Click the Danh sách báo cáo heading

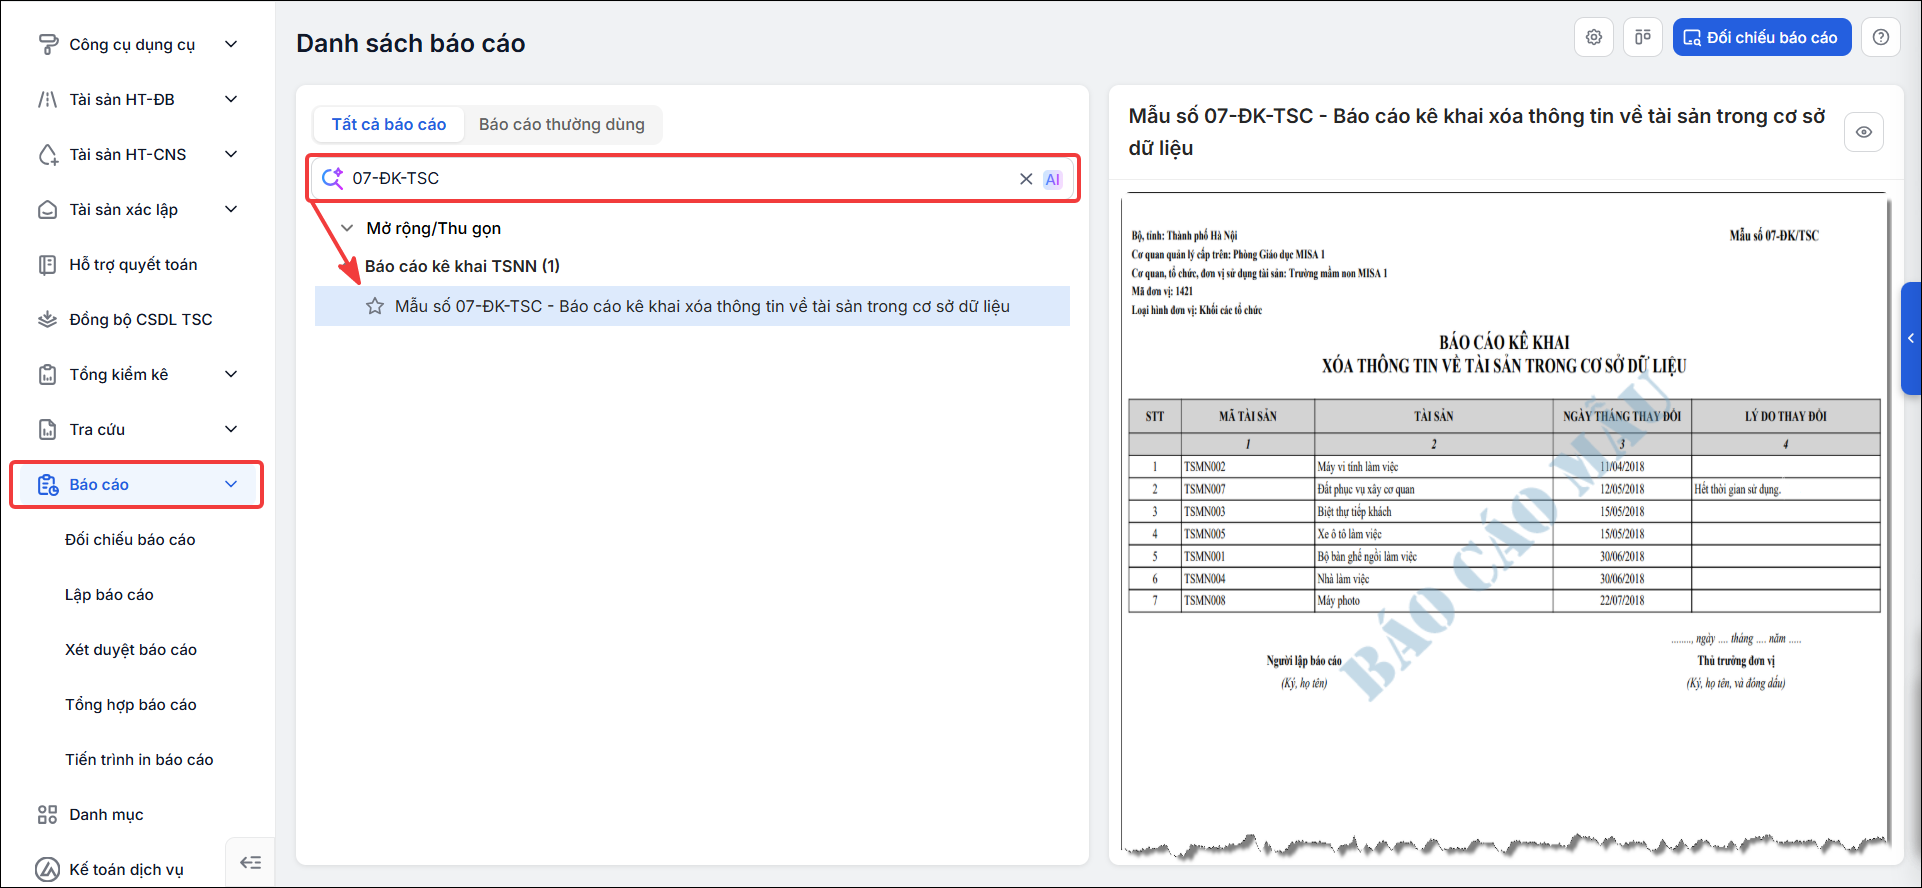tap(411, 43)
